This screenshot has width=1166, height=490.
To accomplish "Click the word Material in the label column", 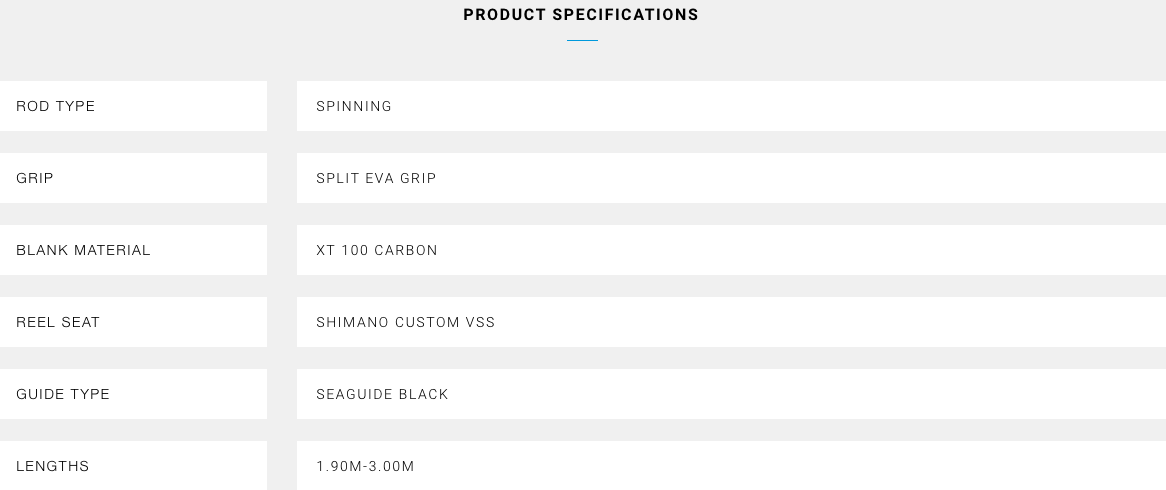I will point(115,251).
